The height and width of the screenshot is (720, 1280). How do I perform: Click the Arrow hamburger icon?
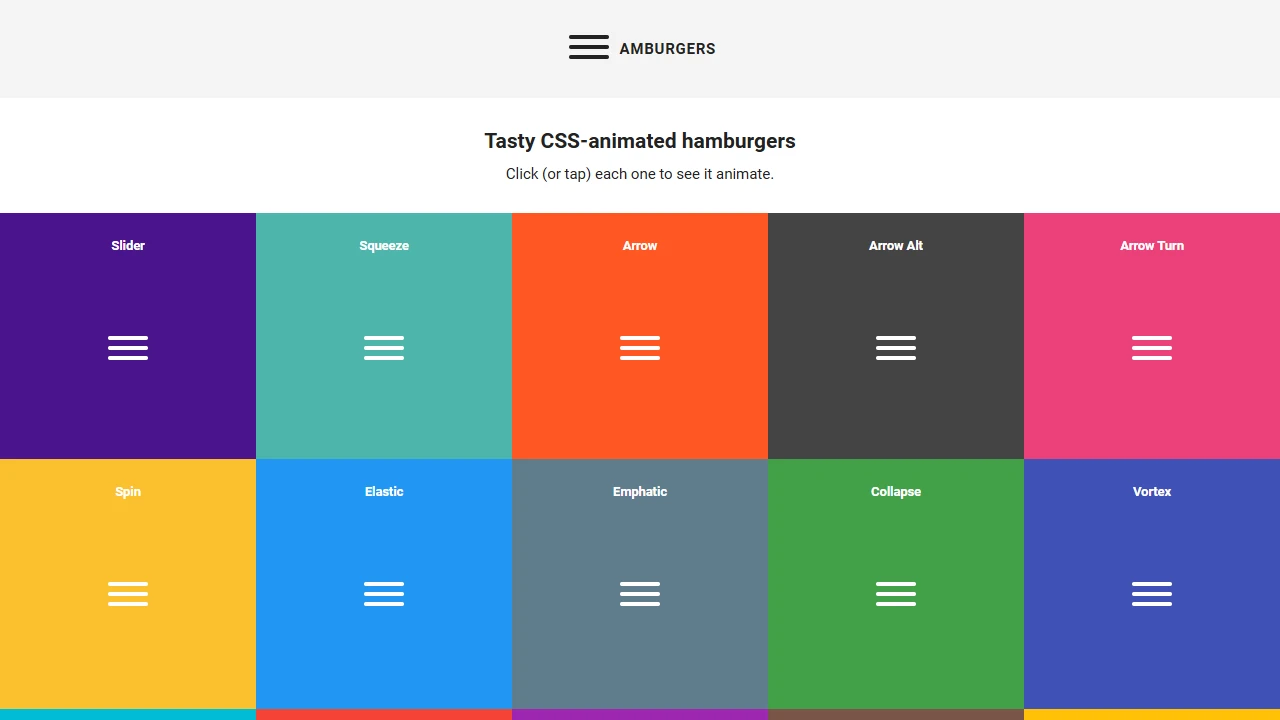[x=640, y=348]
